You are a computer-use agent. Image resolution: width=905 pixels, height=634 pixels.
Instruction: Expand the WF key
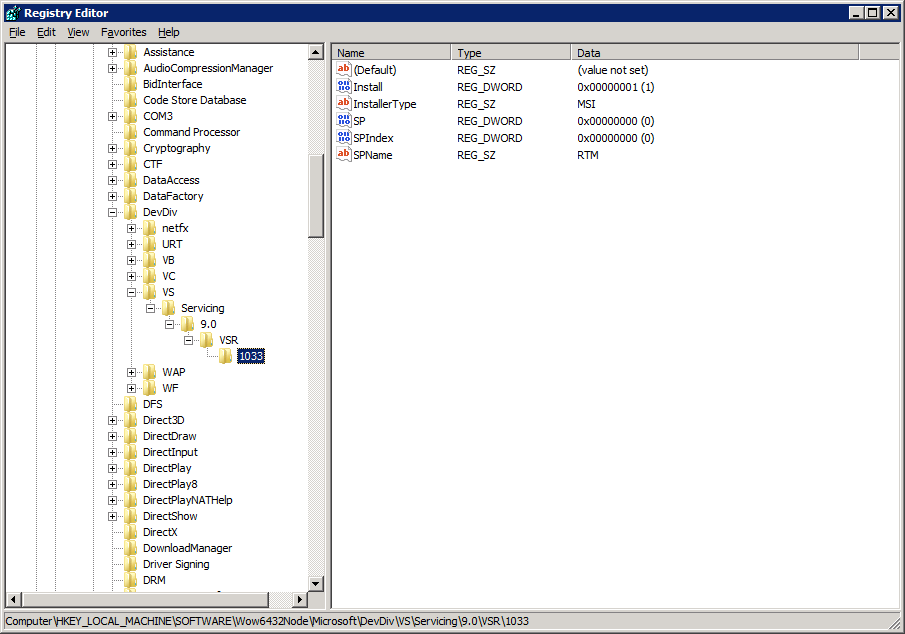click(132, 389)
